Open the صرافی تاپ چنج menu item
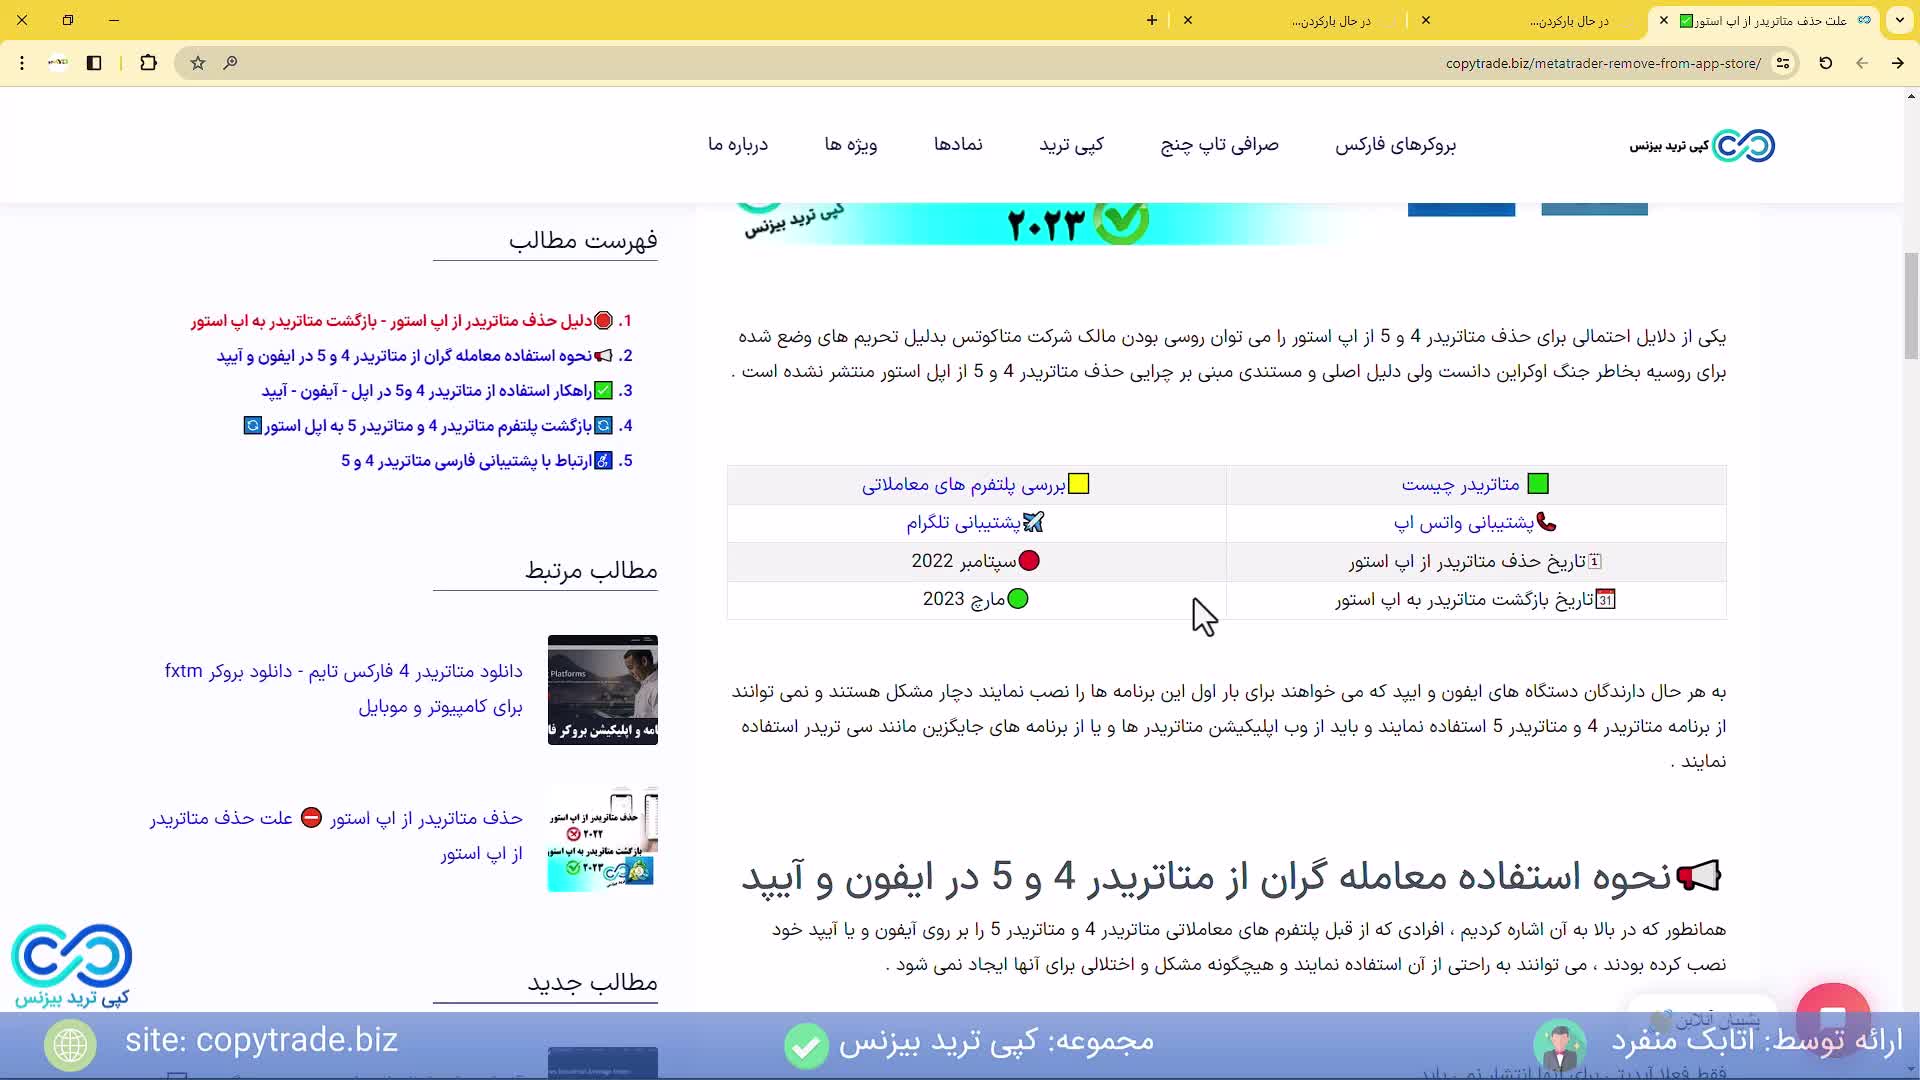Image resolution: width=1920 pixels, height=1080 pixels. (x=1219, y=145)
